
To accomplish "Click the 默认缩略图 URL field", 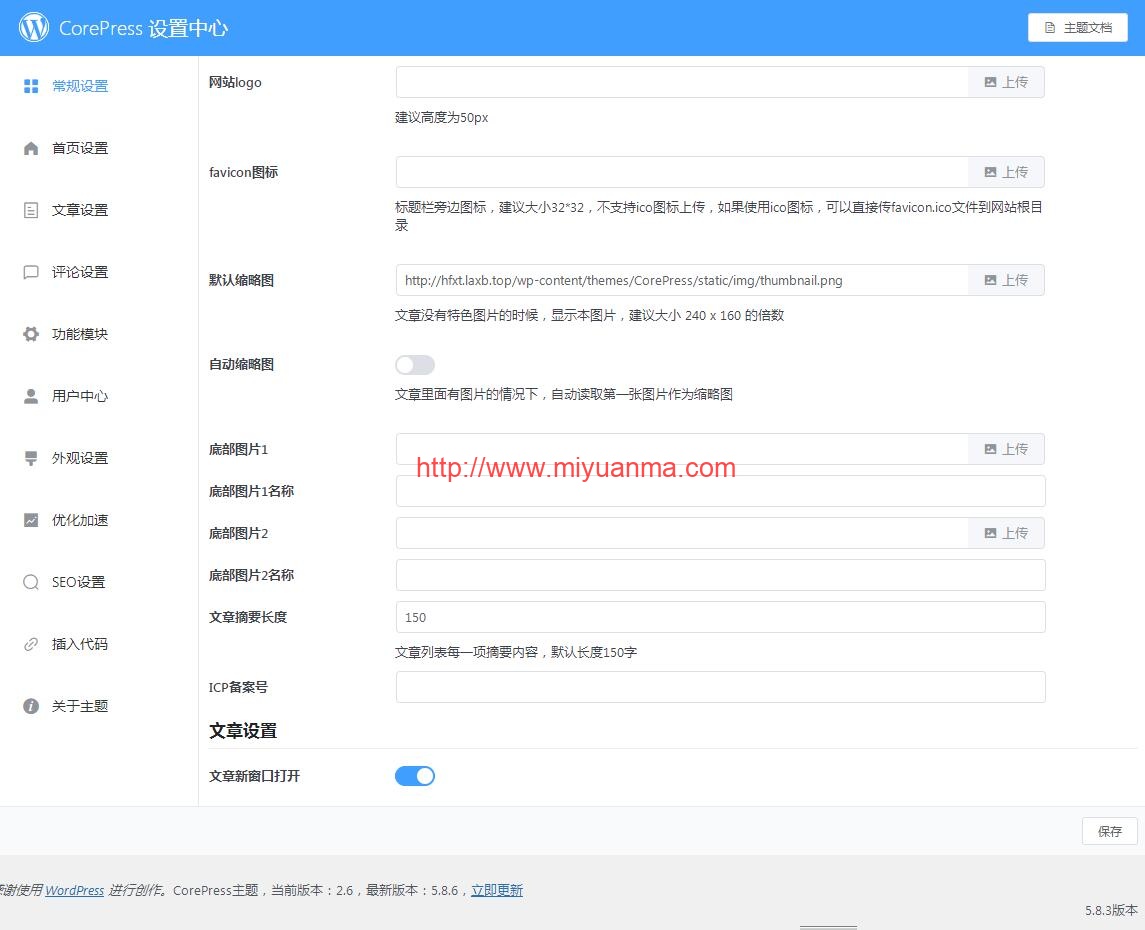I will 682,280.
